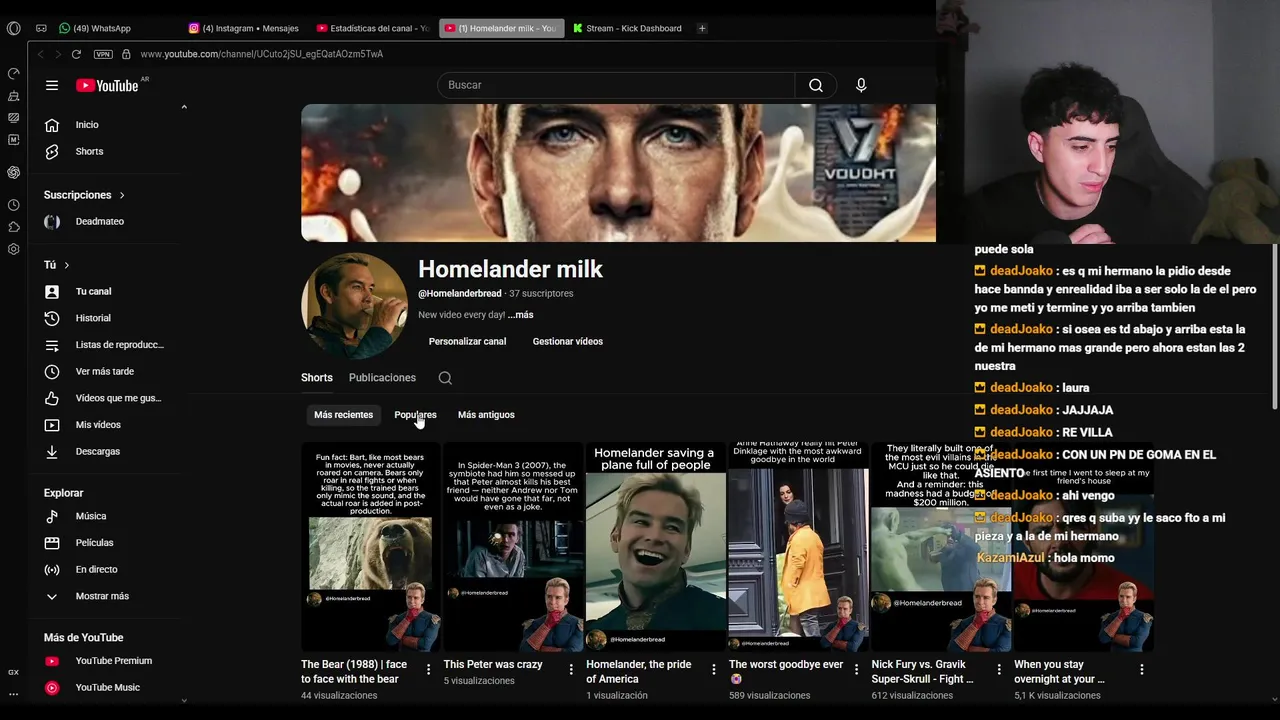Expand the Tú section chevron
Screen dimensions: 1280x720
(x=66, y=265)
